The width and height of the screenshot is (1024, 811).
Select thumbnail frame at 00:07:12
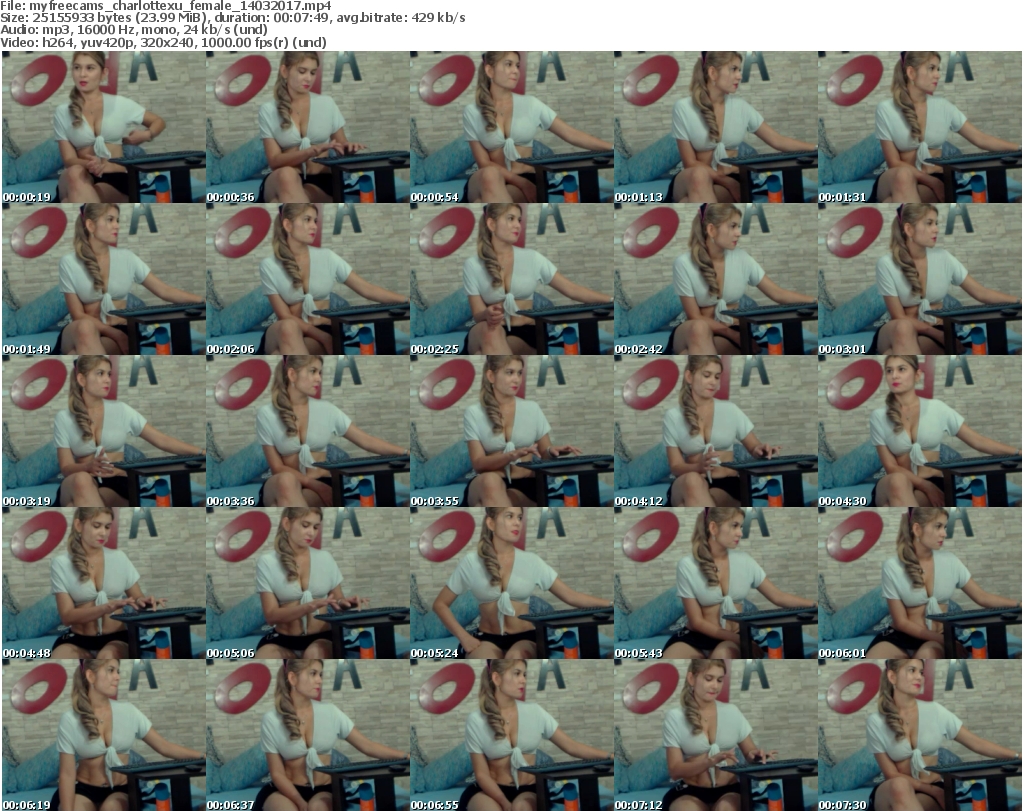715,735
